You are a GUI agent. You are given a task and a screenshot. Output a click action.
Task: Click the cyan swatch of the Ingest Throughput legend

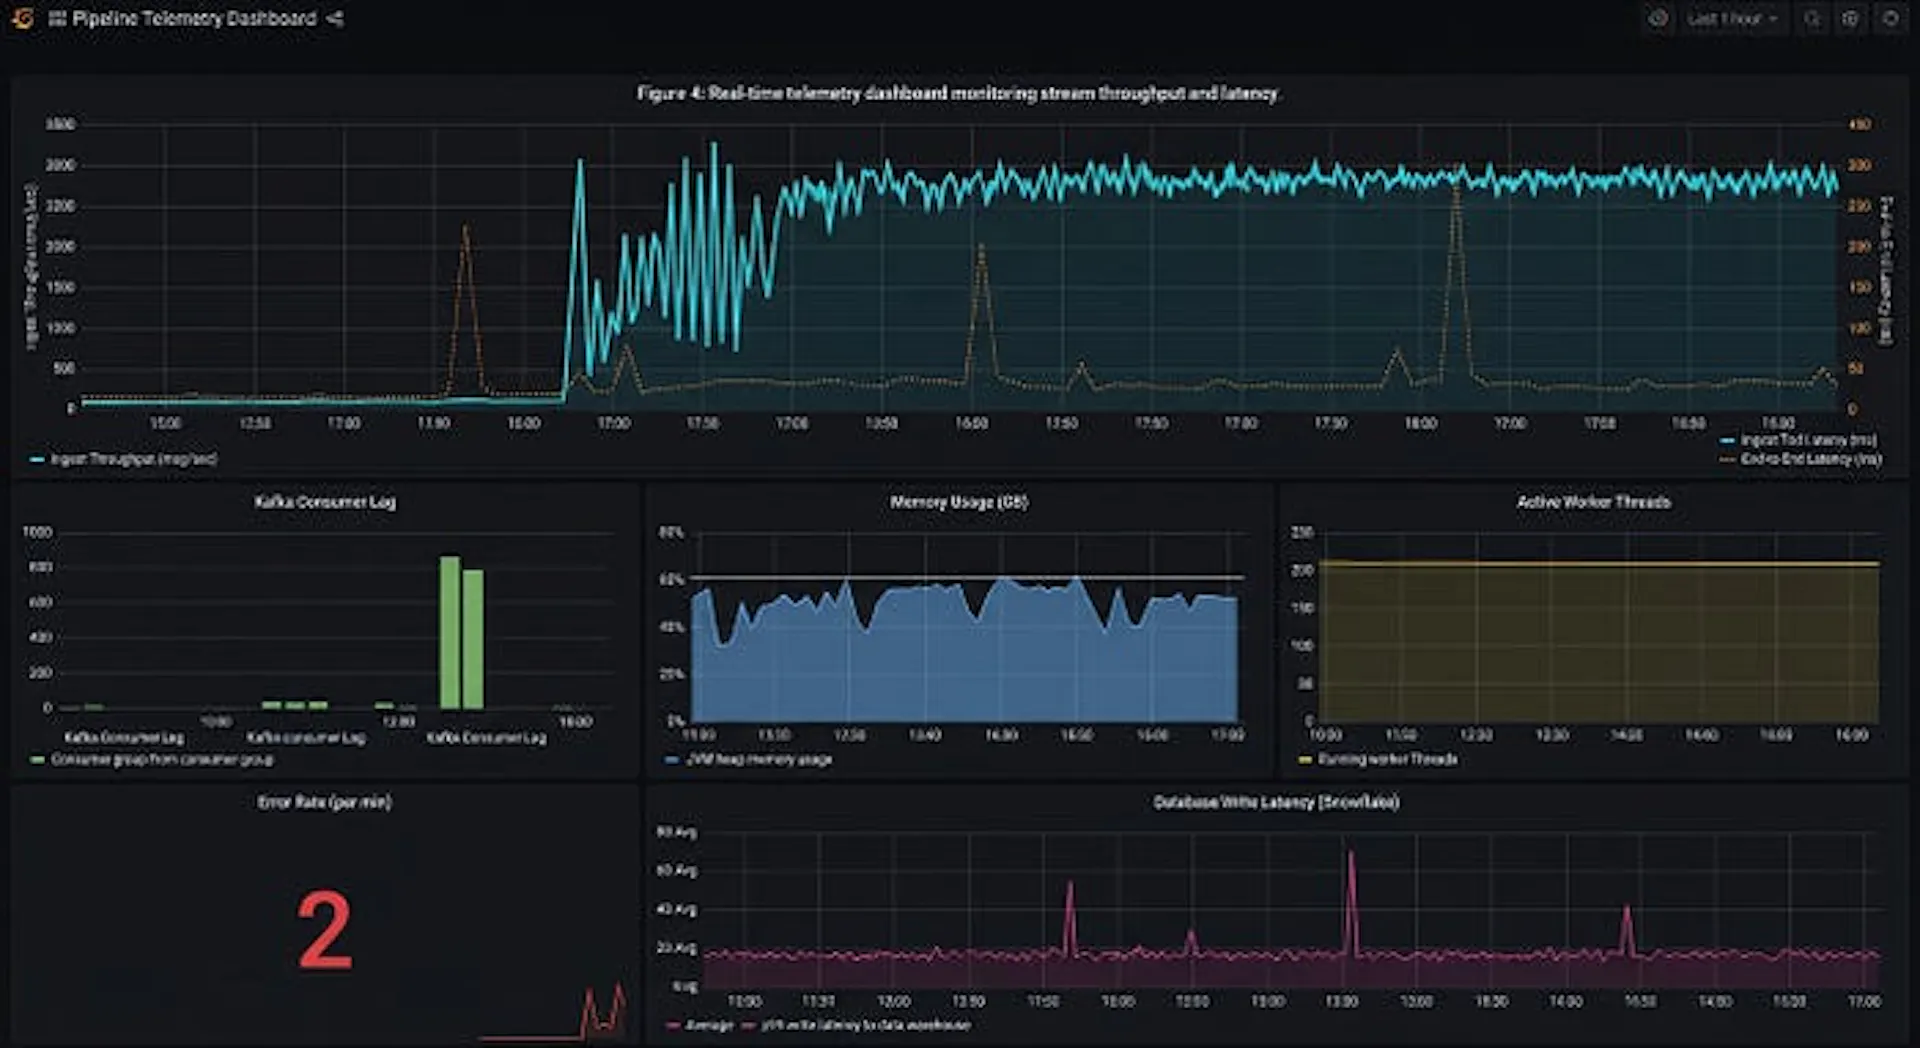click(37, 460)
